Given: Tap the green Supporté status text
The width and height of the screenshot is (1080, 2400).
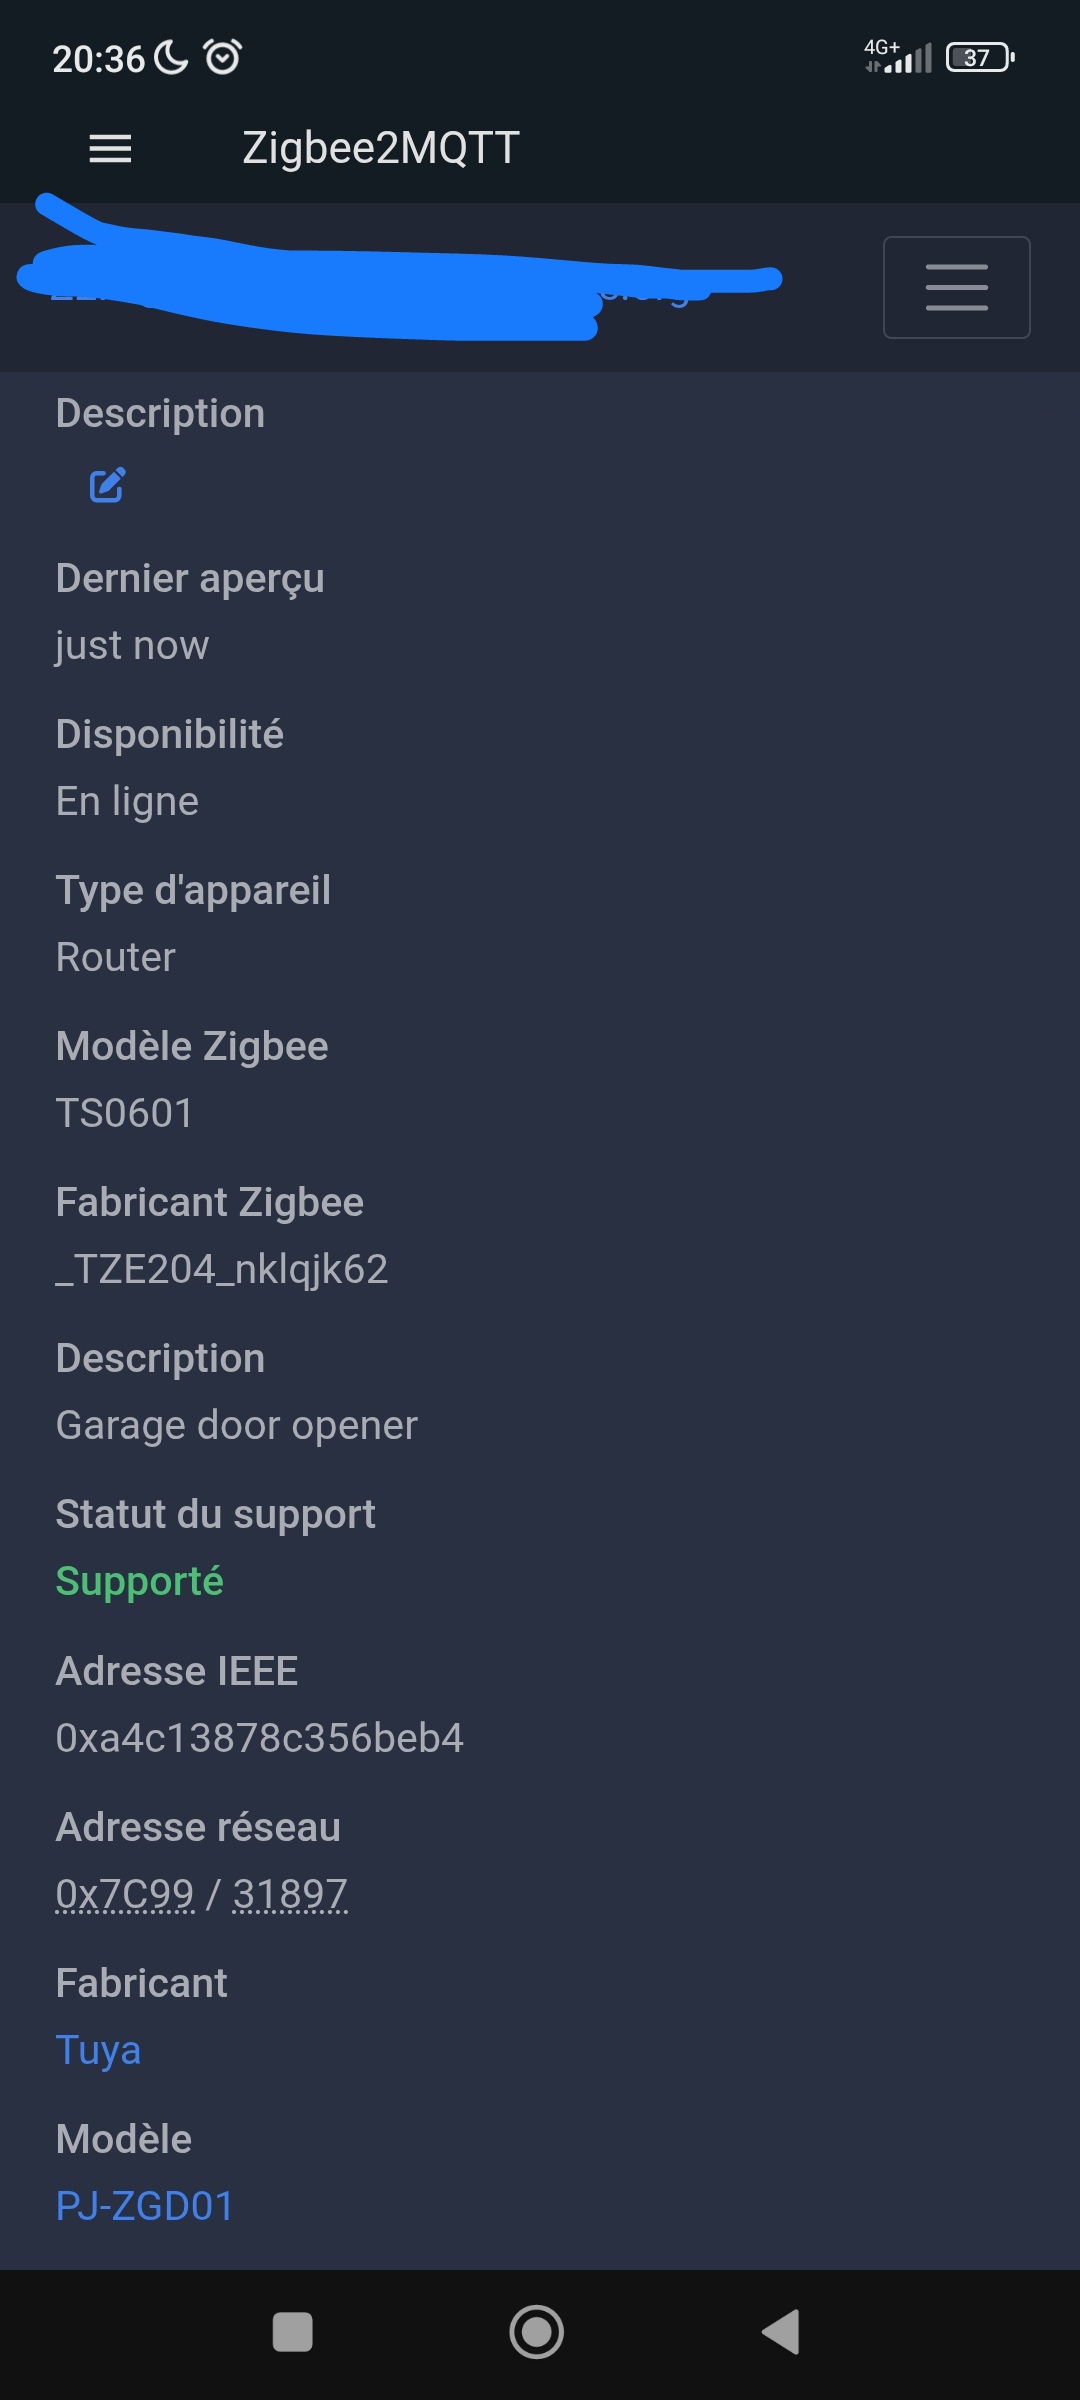Looking at the screenshot, I should tap(140, 1581).
